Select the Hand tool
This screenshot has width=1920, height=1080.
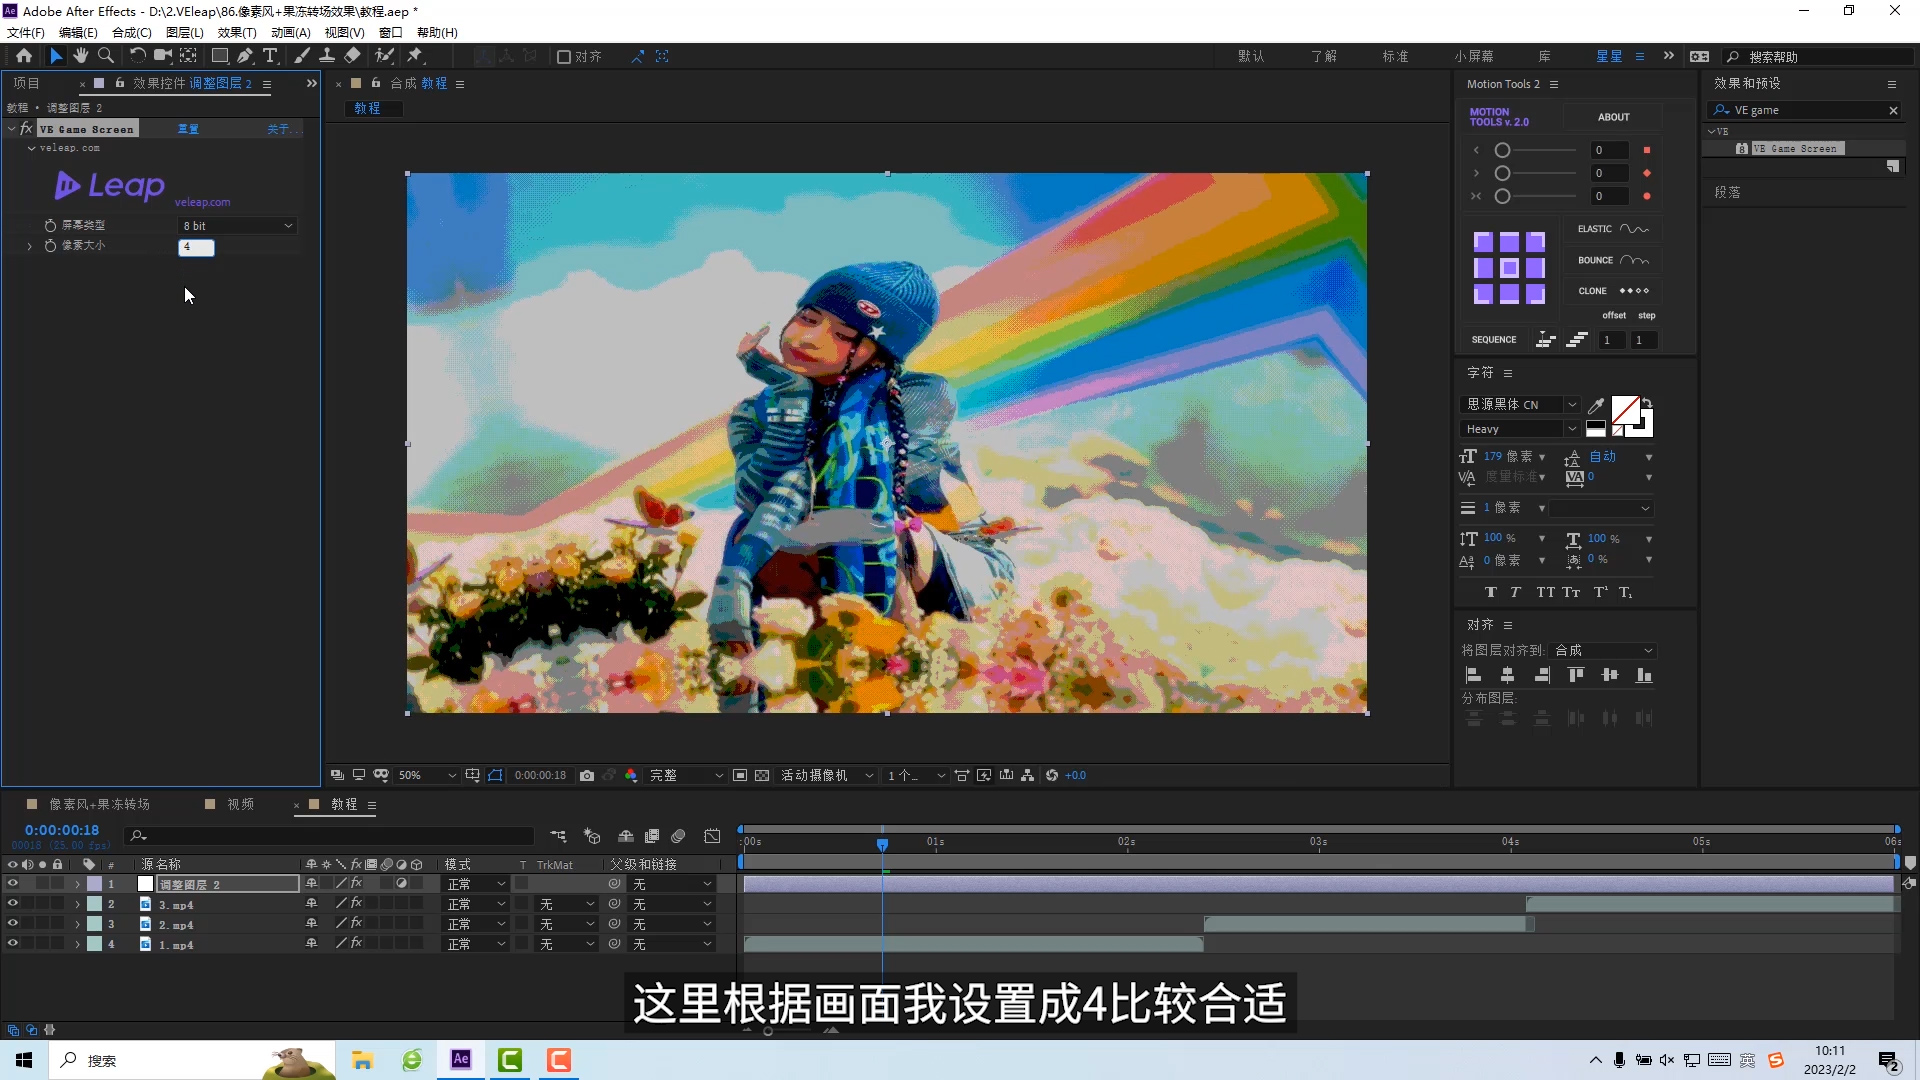pos(81,56)
